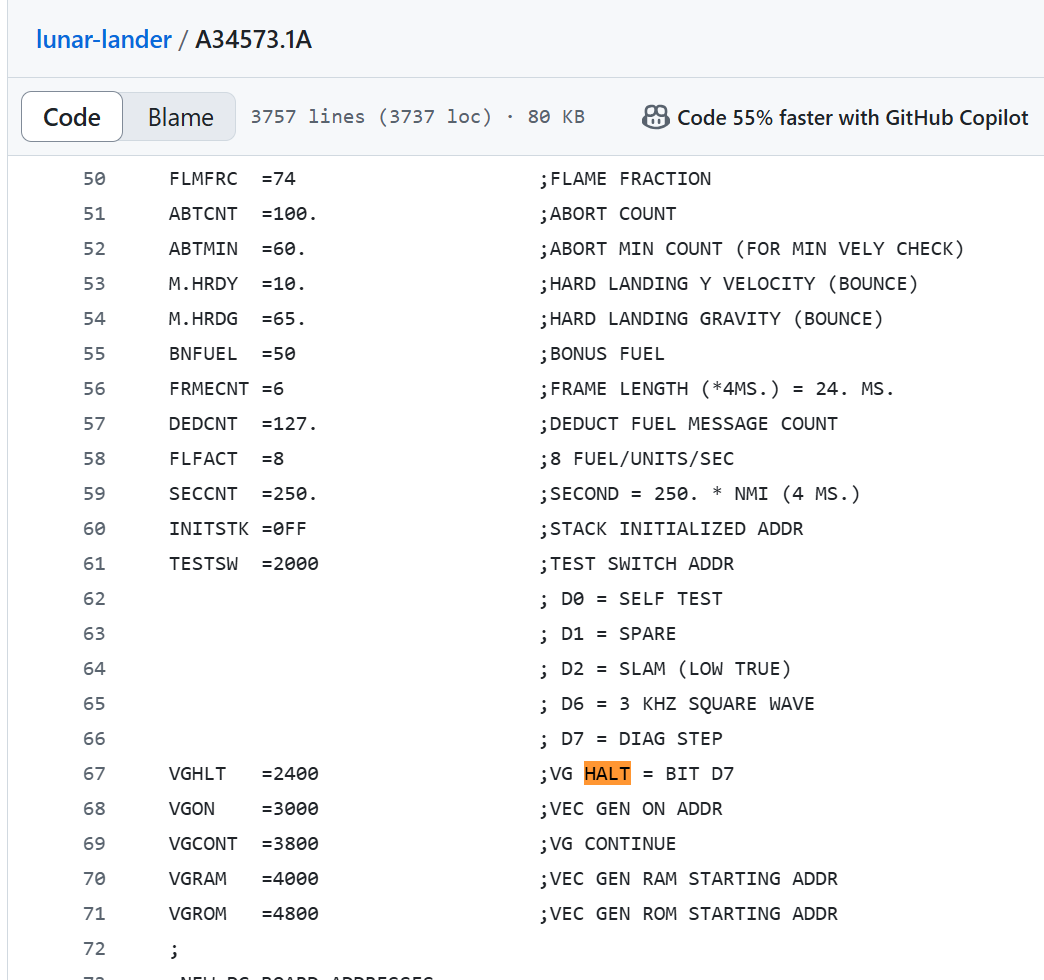Select line number 59
This screenshot has width=1044, height=980.
tap(94, 494)
